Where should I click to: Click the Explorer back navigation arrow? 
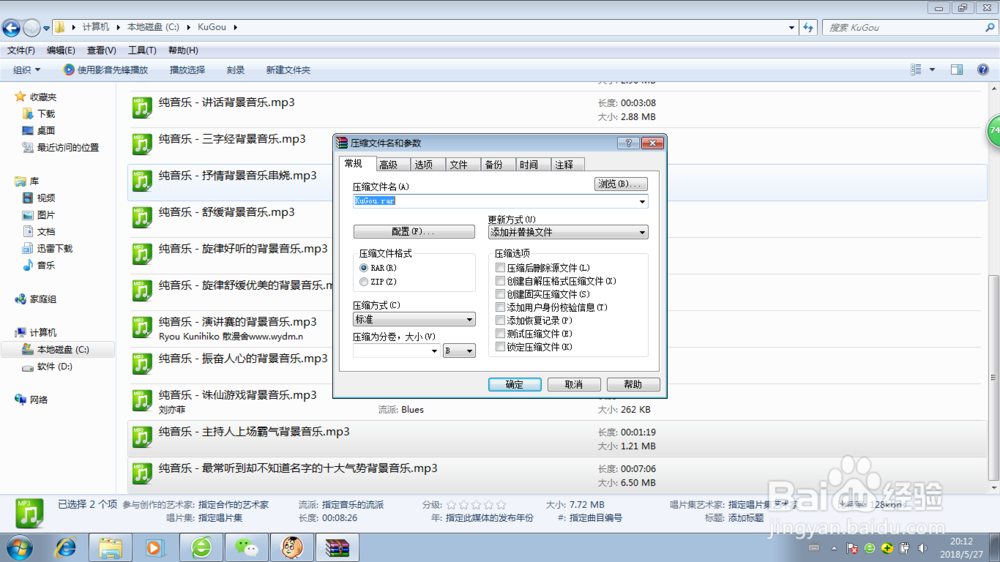pyautogui.click(x=11, y=27)
